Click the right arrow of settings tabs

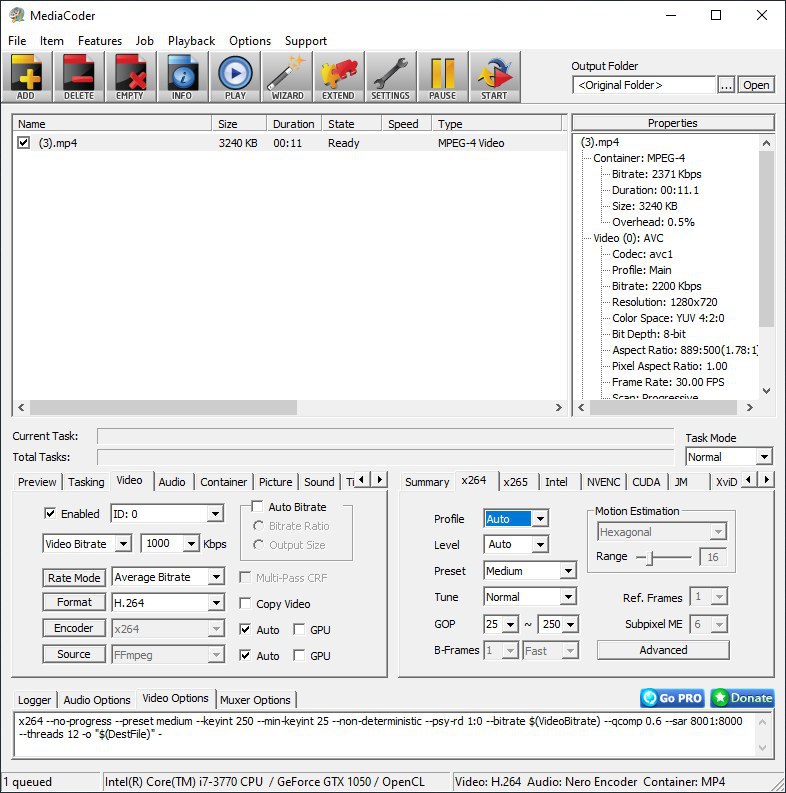pyautogui.click(x=380, y=479)
